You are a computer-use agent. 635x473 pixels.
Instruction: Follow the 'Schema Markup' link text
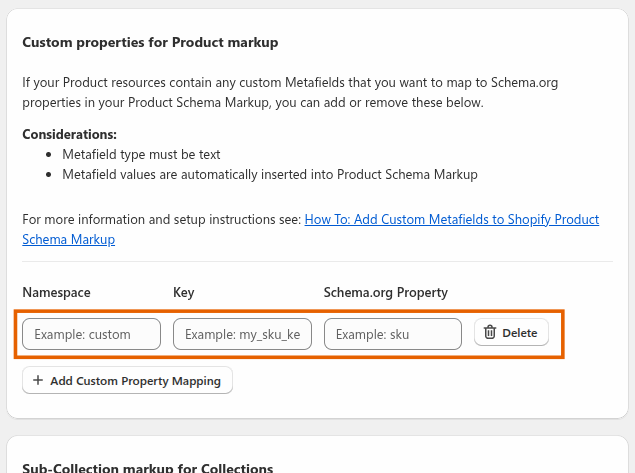pos(68,239)
